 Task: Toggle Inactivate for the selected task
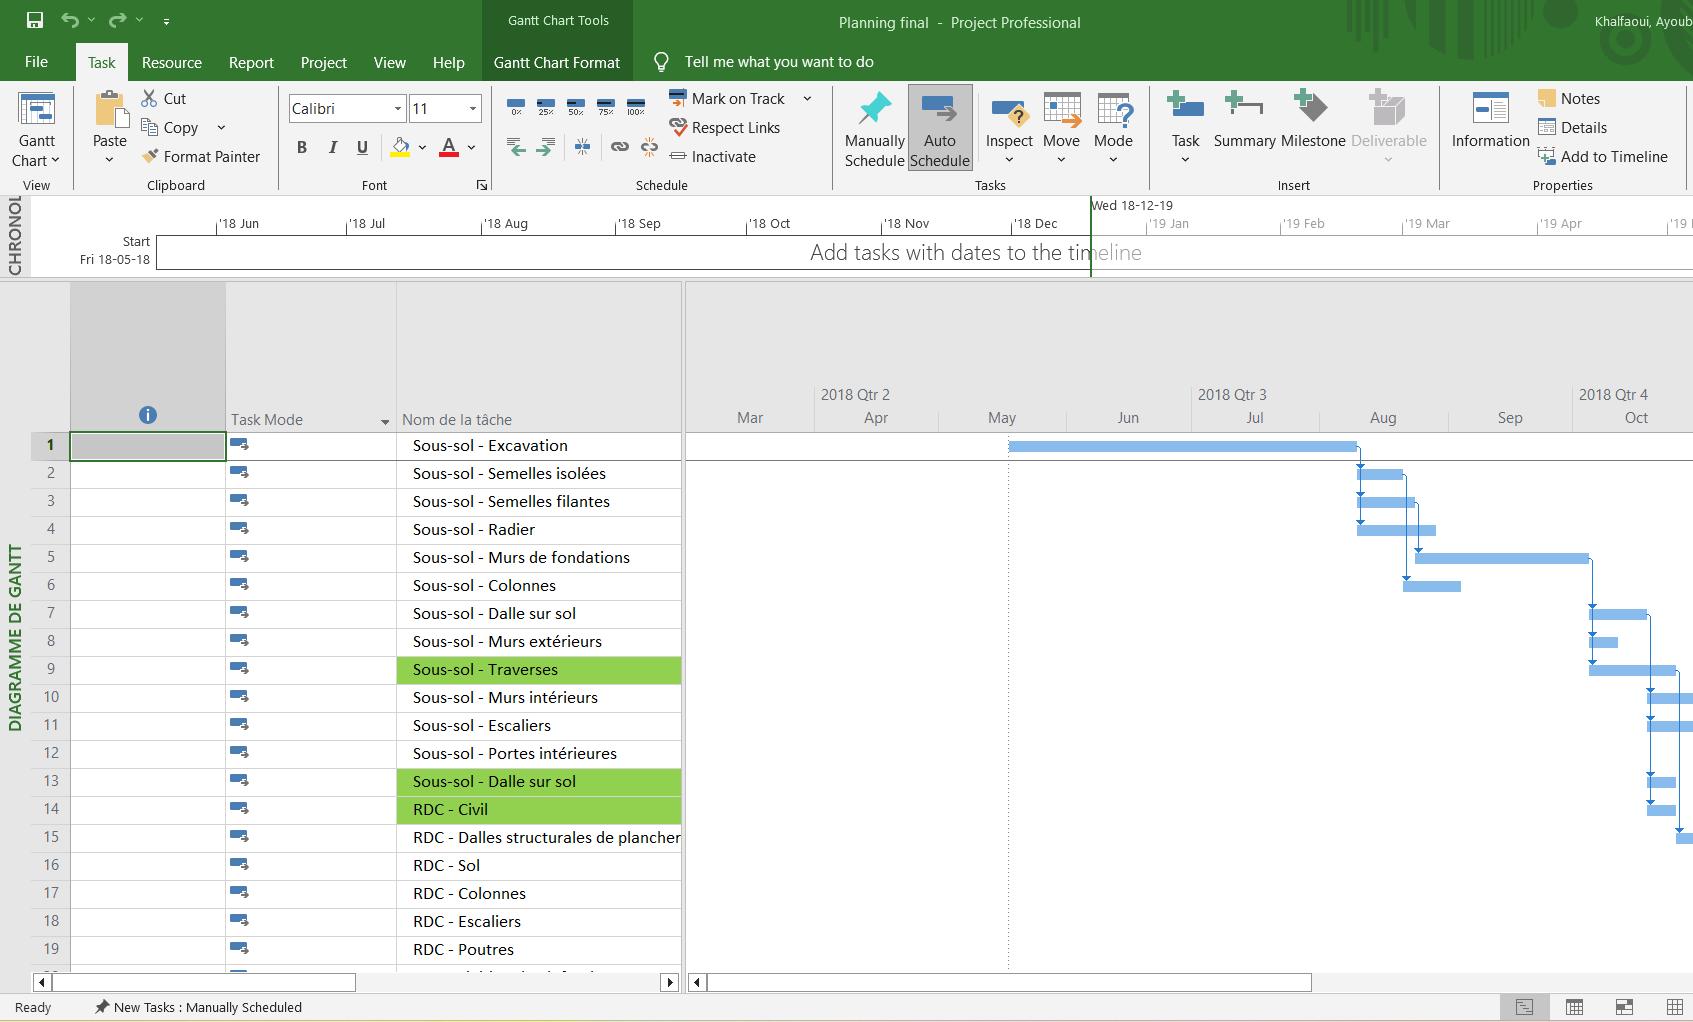pos(713,156)
